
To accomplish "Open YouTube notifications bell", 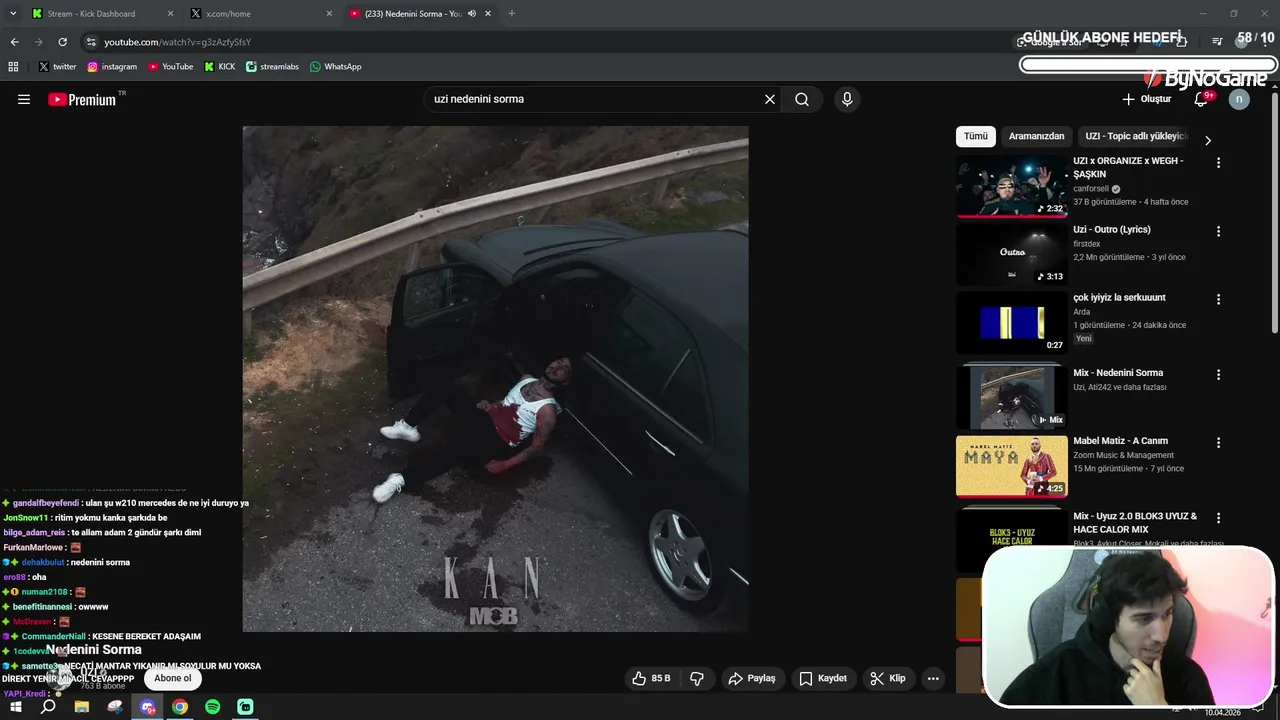I will (1202, 99).
